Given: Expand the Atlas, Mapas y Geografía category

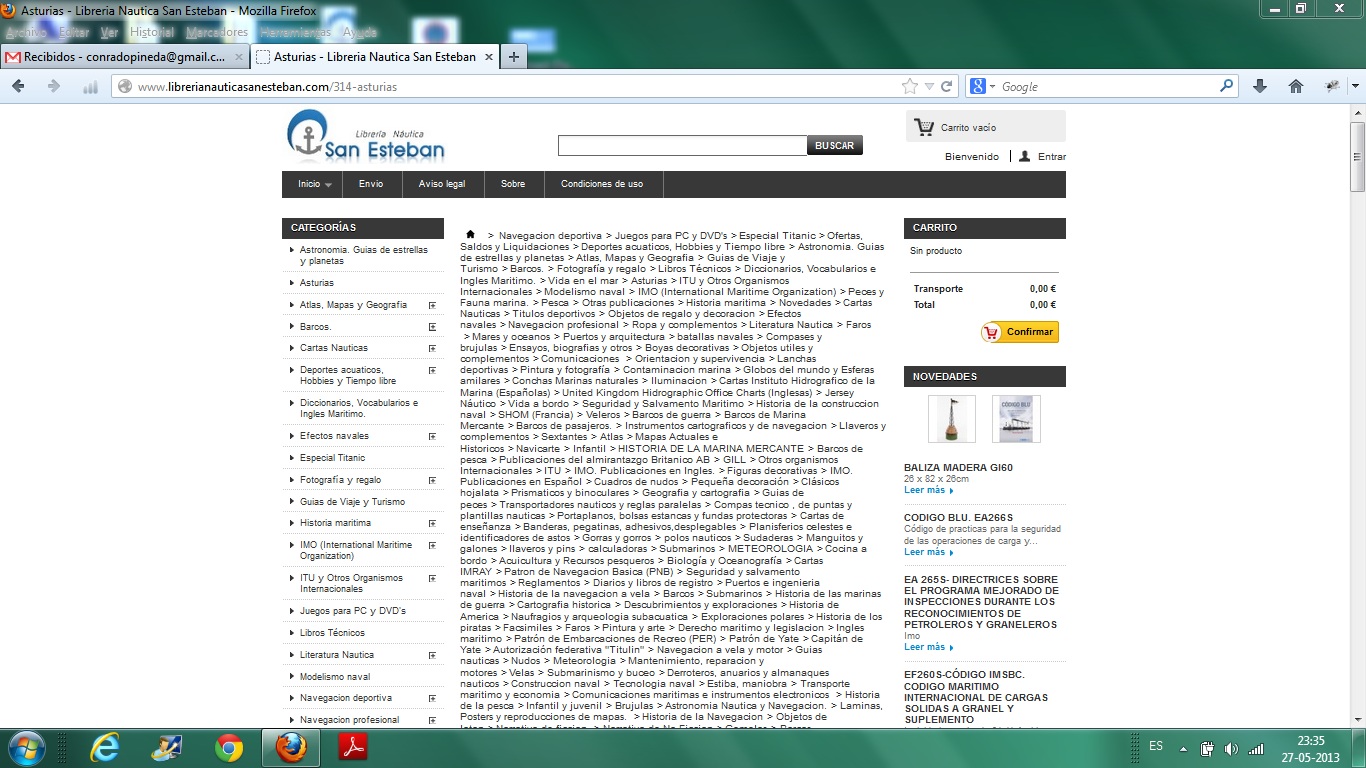Looking at the screenshot, I should [x=432, y=305].
